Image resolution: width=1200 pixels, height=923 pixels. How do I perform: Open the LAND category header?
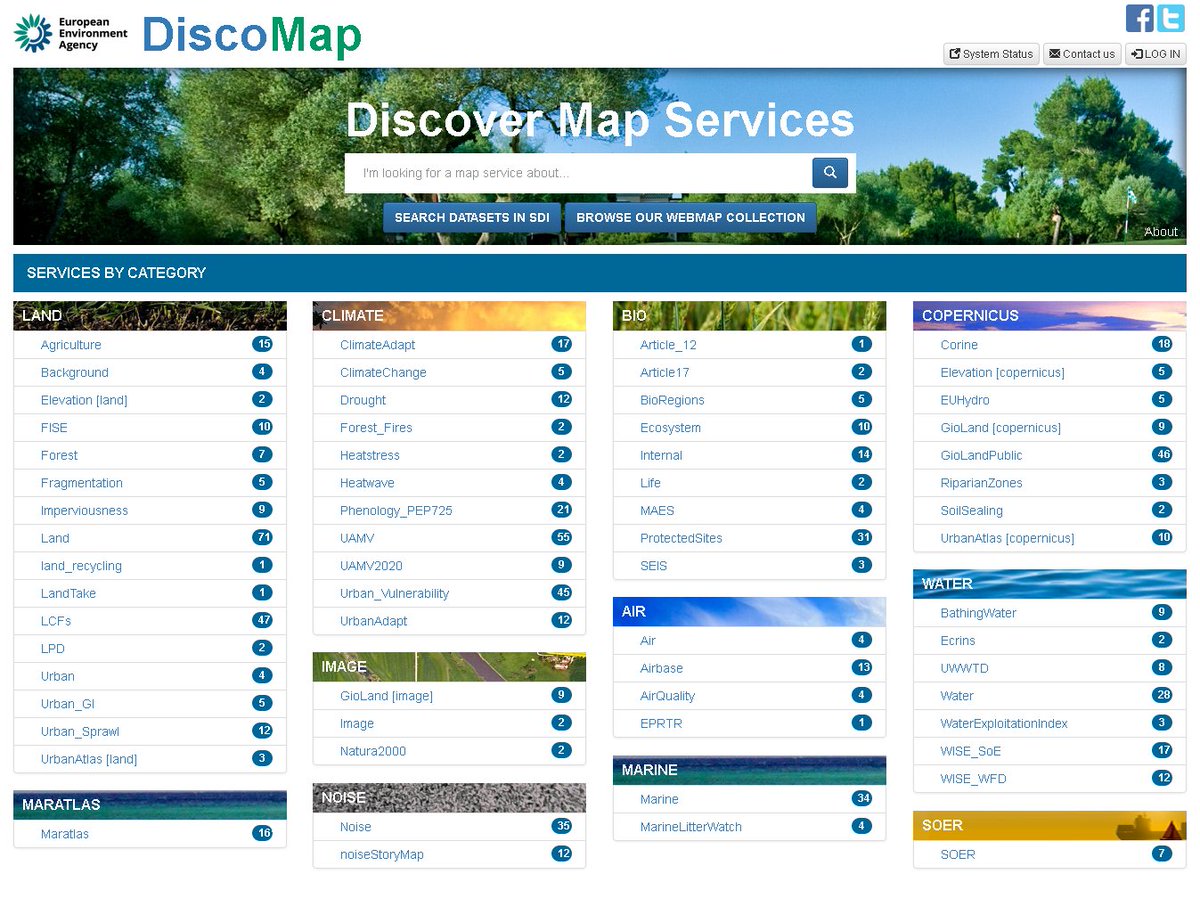point(150,316)
